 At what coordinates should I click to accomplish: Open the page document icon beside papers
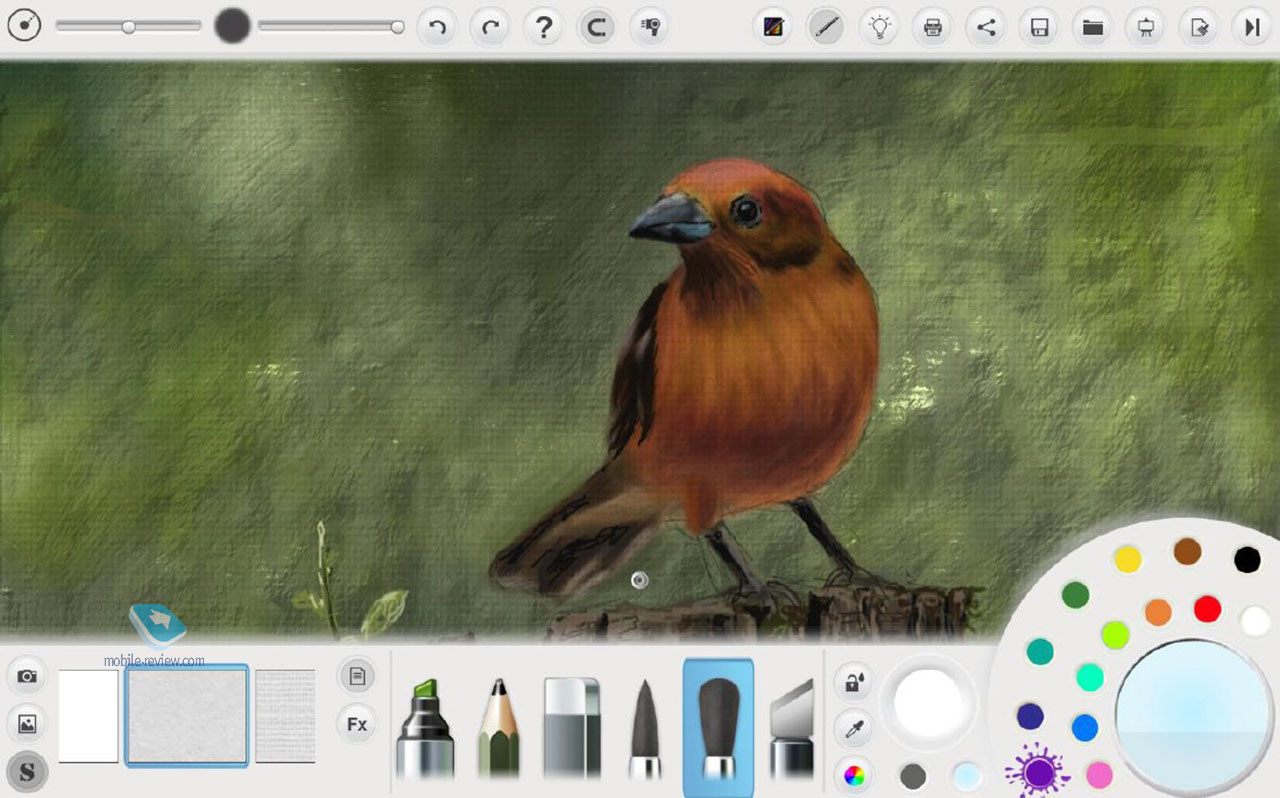tap(357, 676)
